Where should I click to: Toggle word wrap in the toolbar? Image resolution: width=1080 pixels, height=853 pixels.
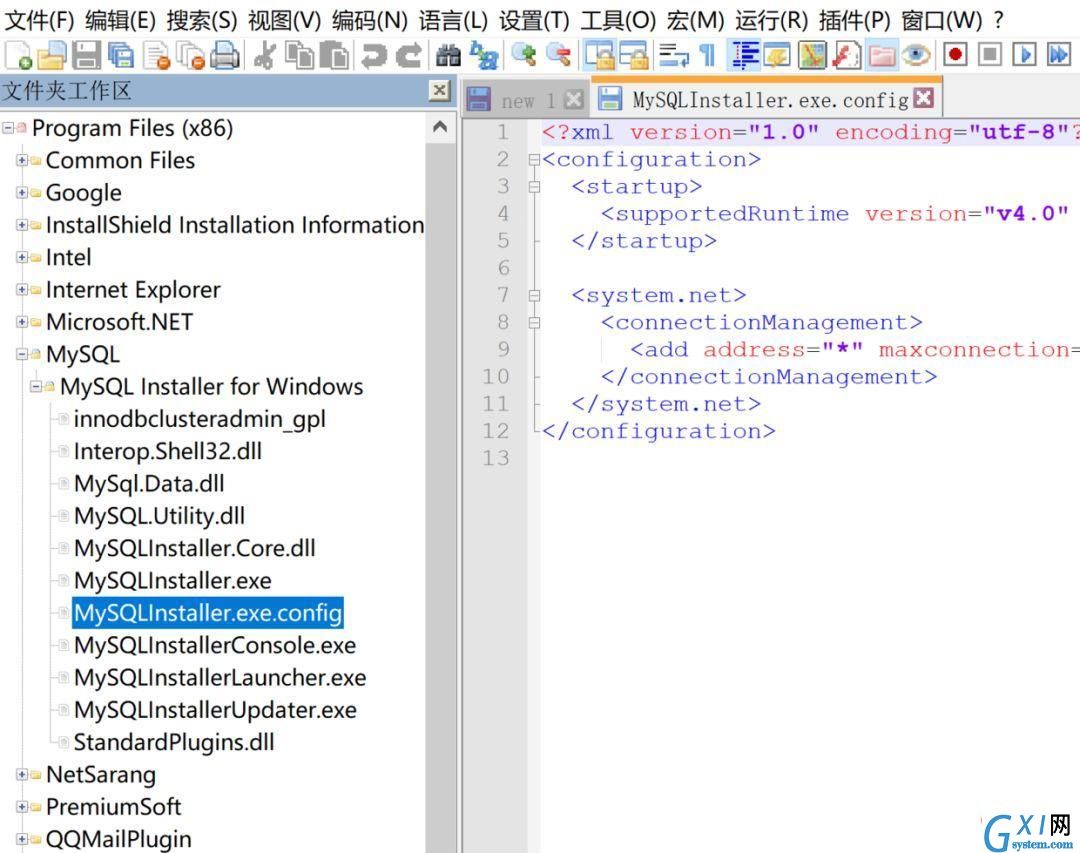tap(673, 55)
